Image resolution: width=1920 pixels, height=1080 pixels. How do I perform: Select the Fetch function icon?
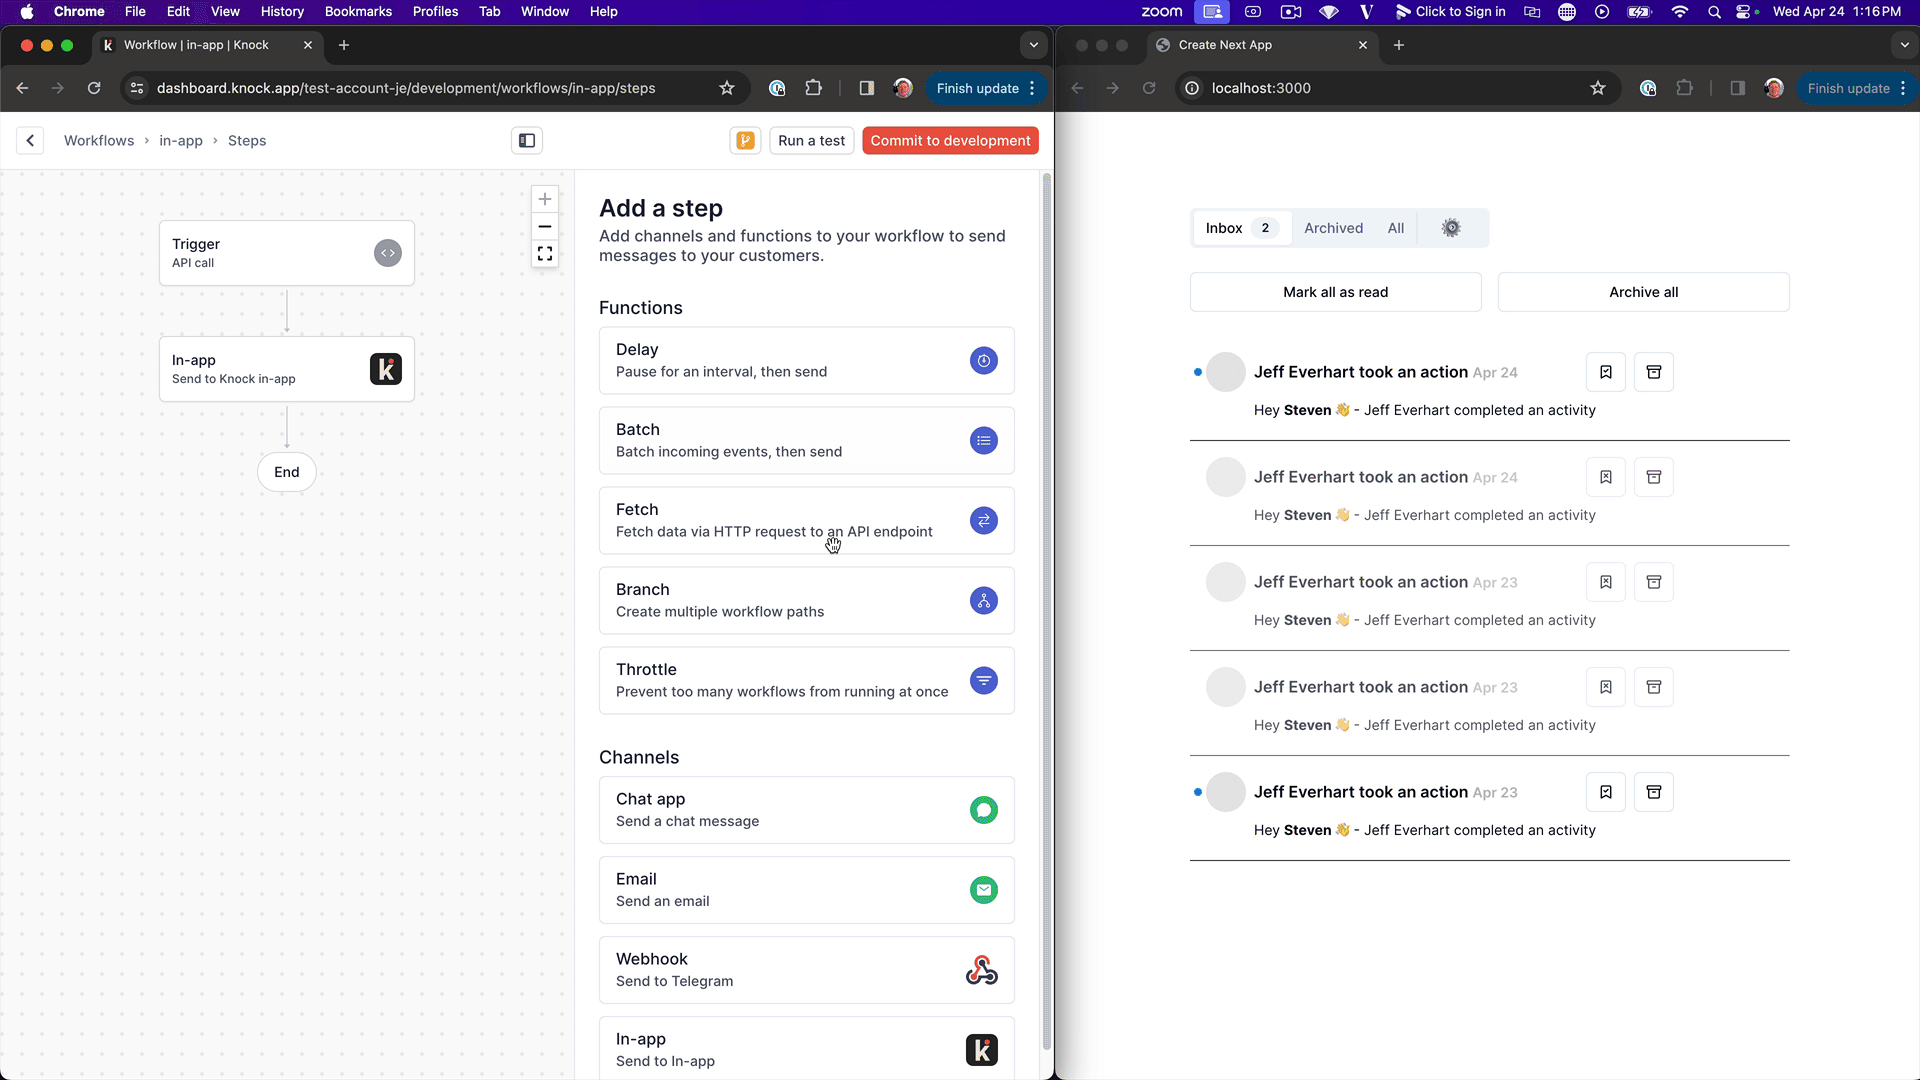click(x=984, y=520)
